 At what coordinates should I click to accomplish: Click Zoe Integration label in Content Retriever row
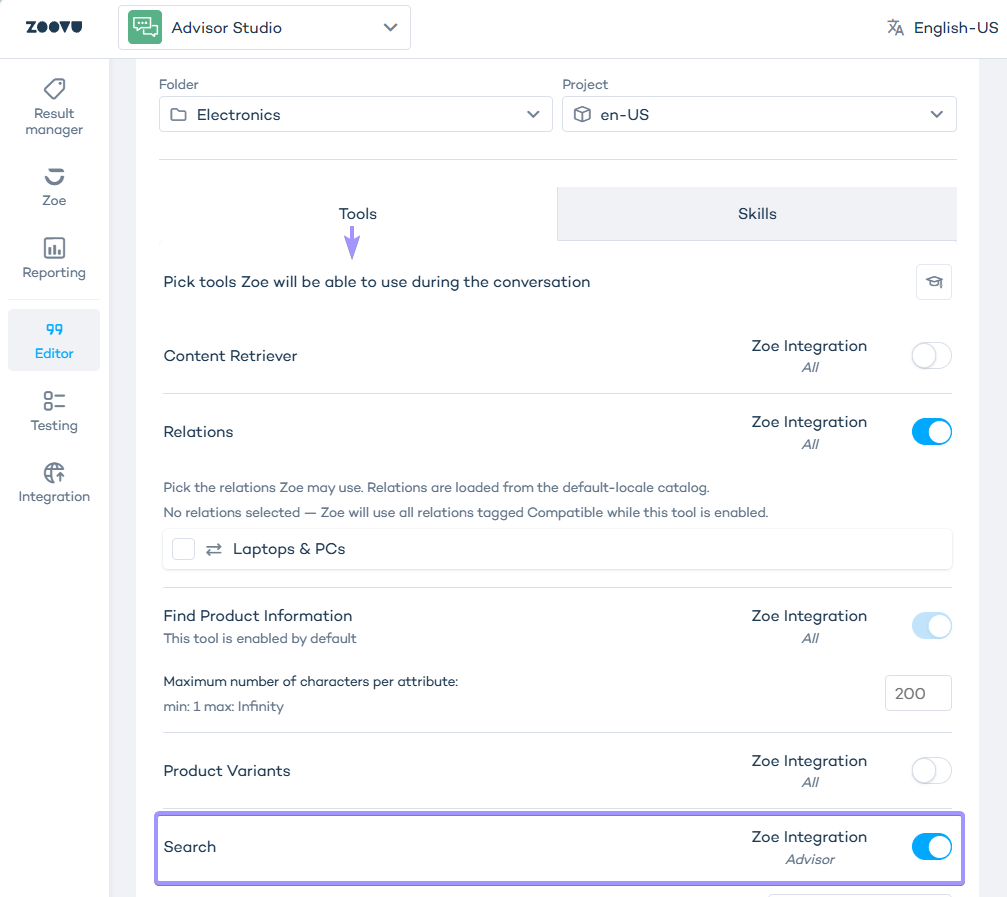coord(809,346)
